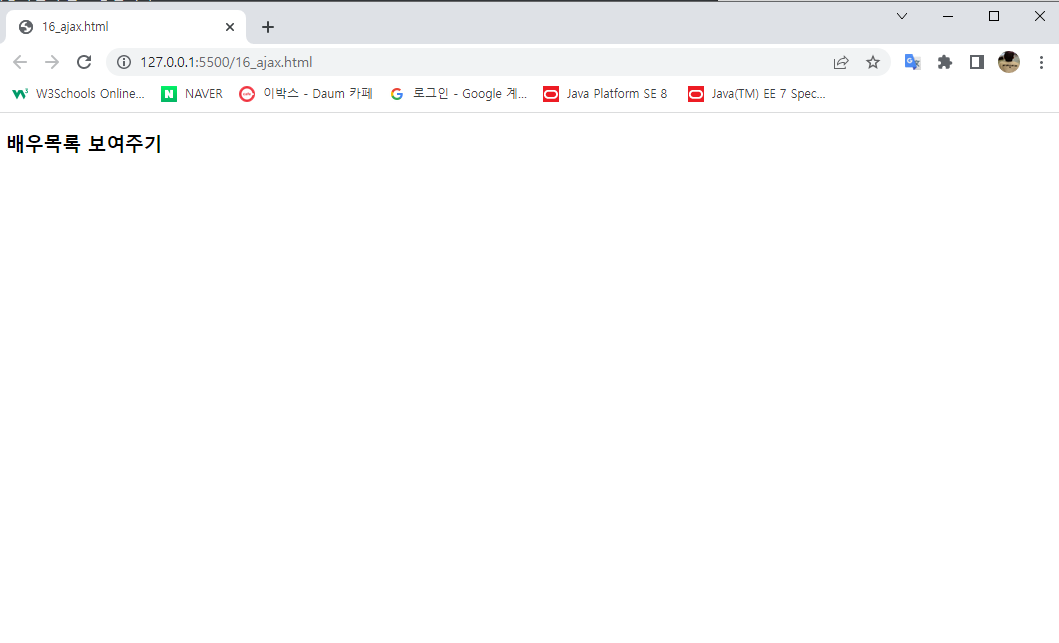Share this page using the share icon

(841, 62)
